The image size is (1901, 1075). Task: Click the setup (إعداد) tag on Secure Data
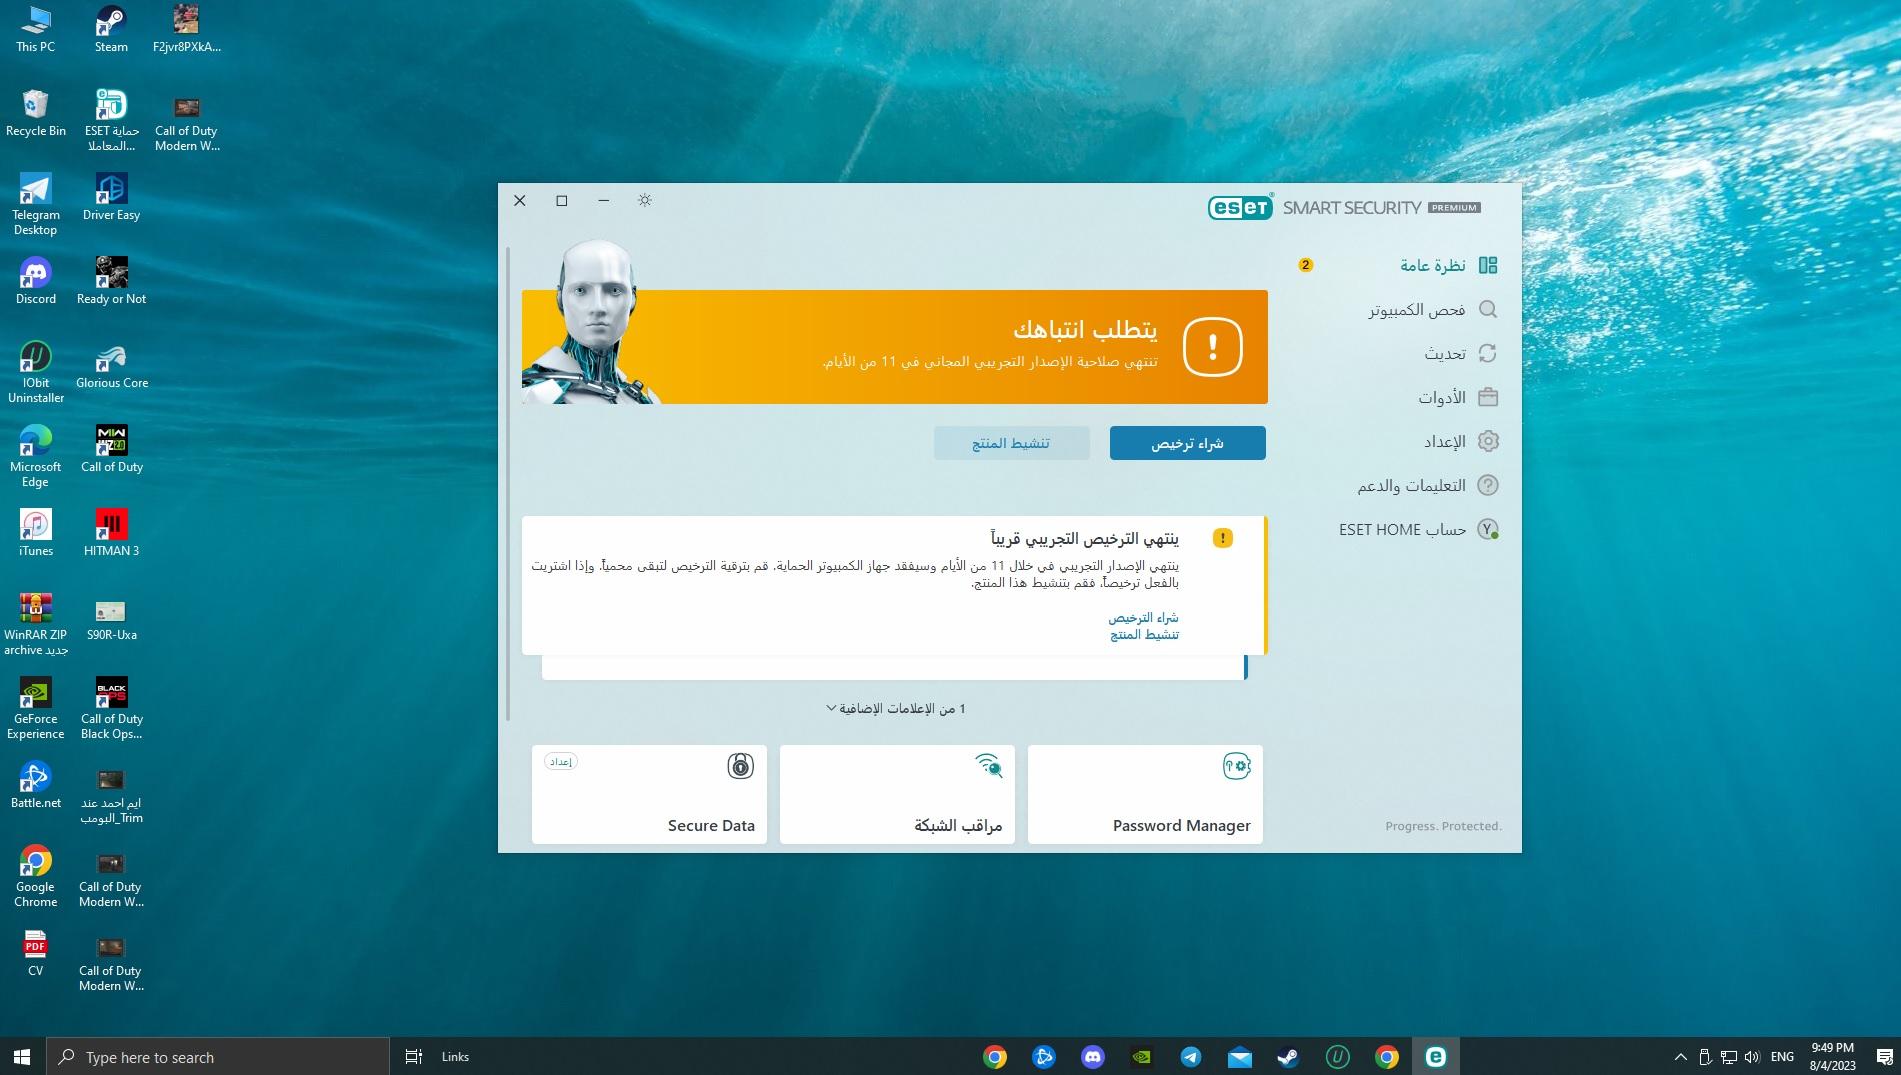(561, 762)
